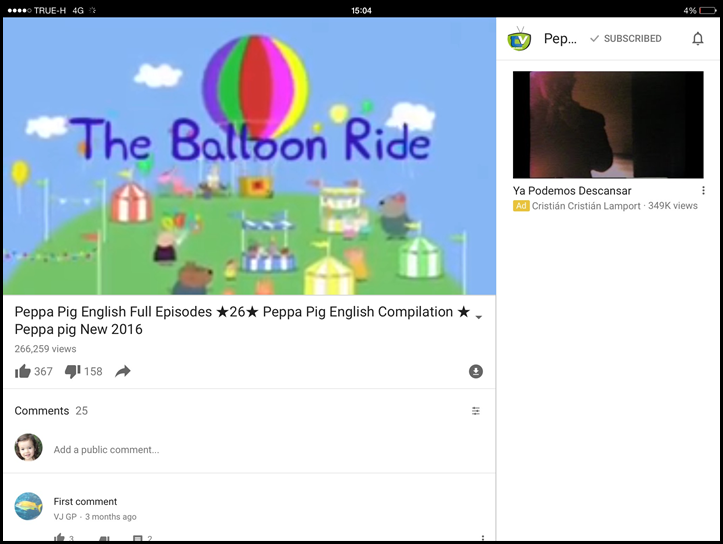
Task: Open Peppa channel avatar icon
Action: pyautogui.click(x=519, y=39)
